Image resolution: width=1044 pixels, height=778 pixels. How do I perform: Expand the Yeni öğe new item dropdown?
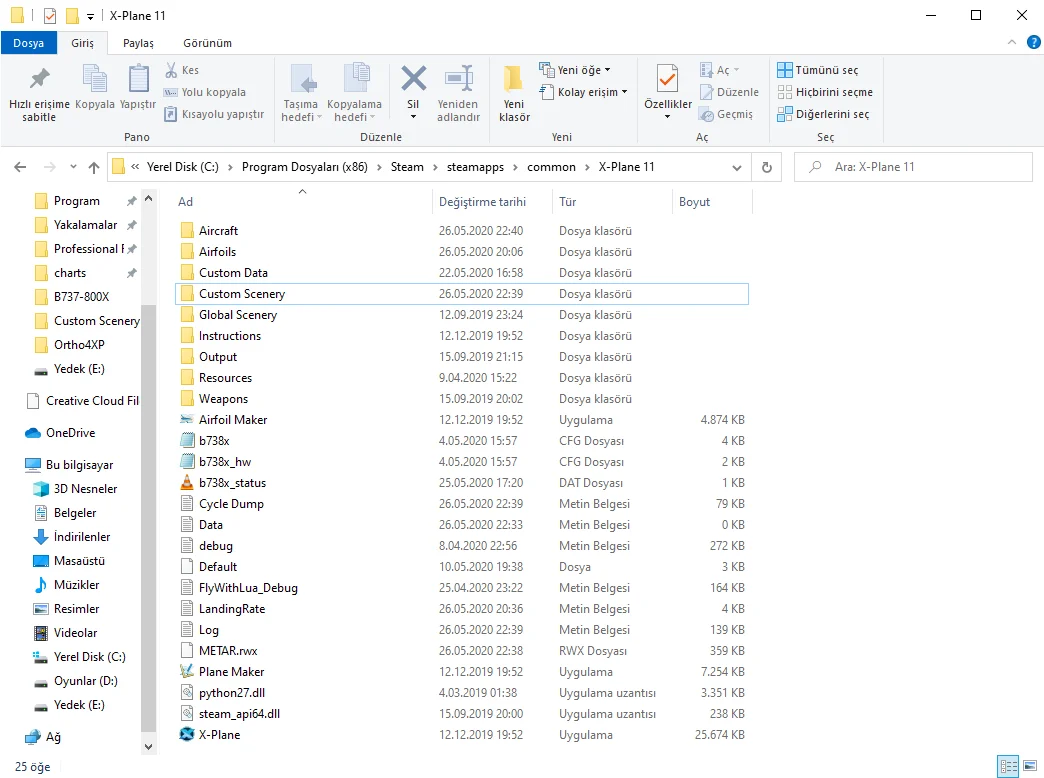click(x=607, y=70)
